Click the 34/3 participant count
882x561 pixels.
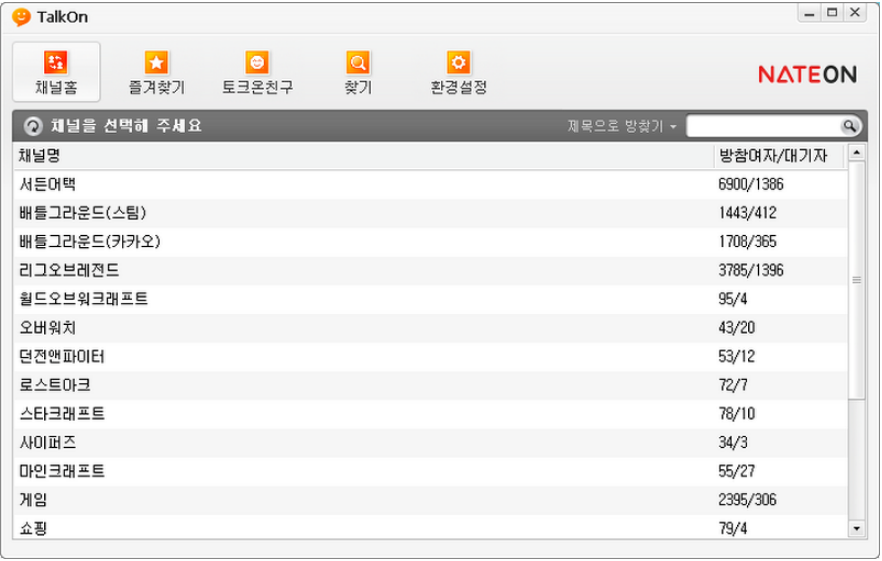[733, 443]
